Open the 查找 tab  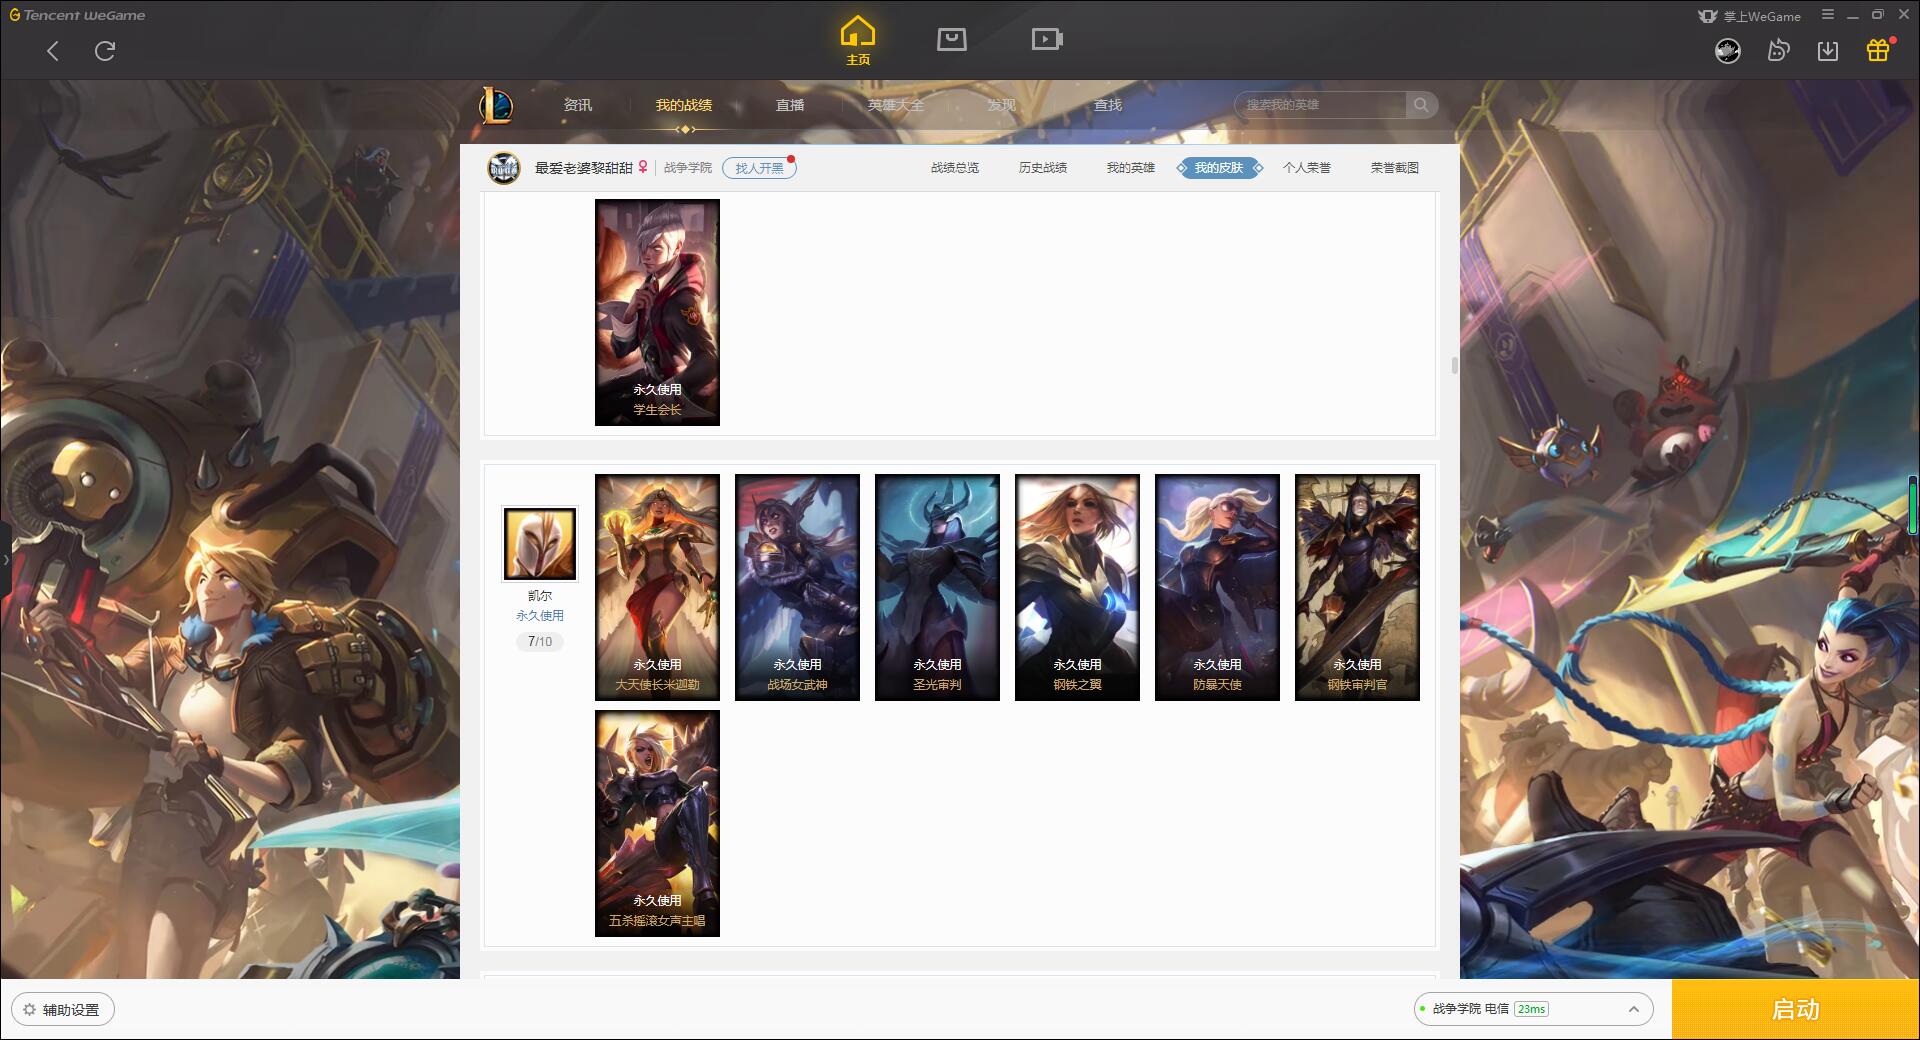click(1108, 105)
